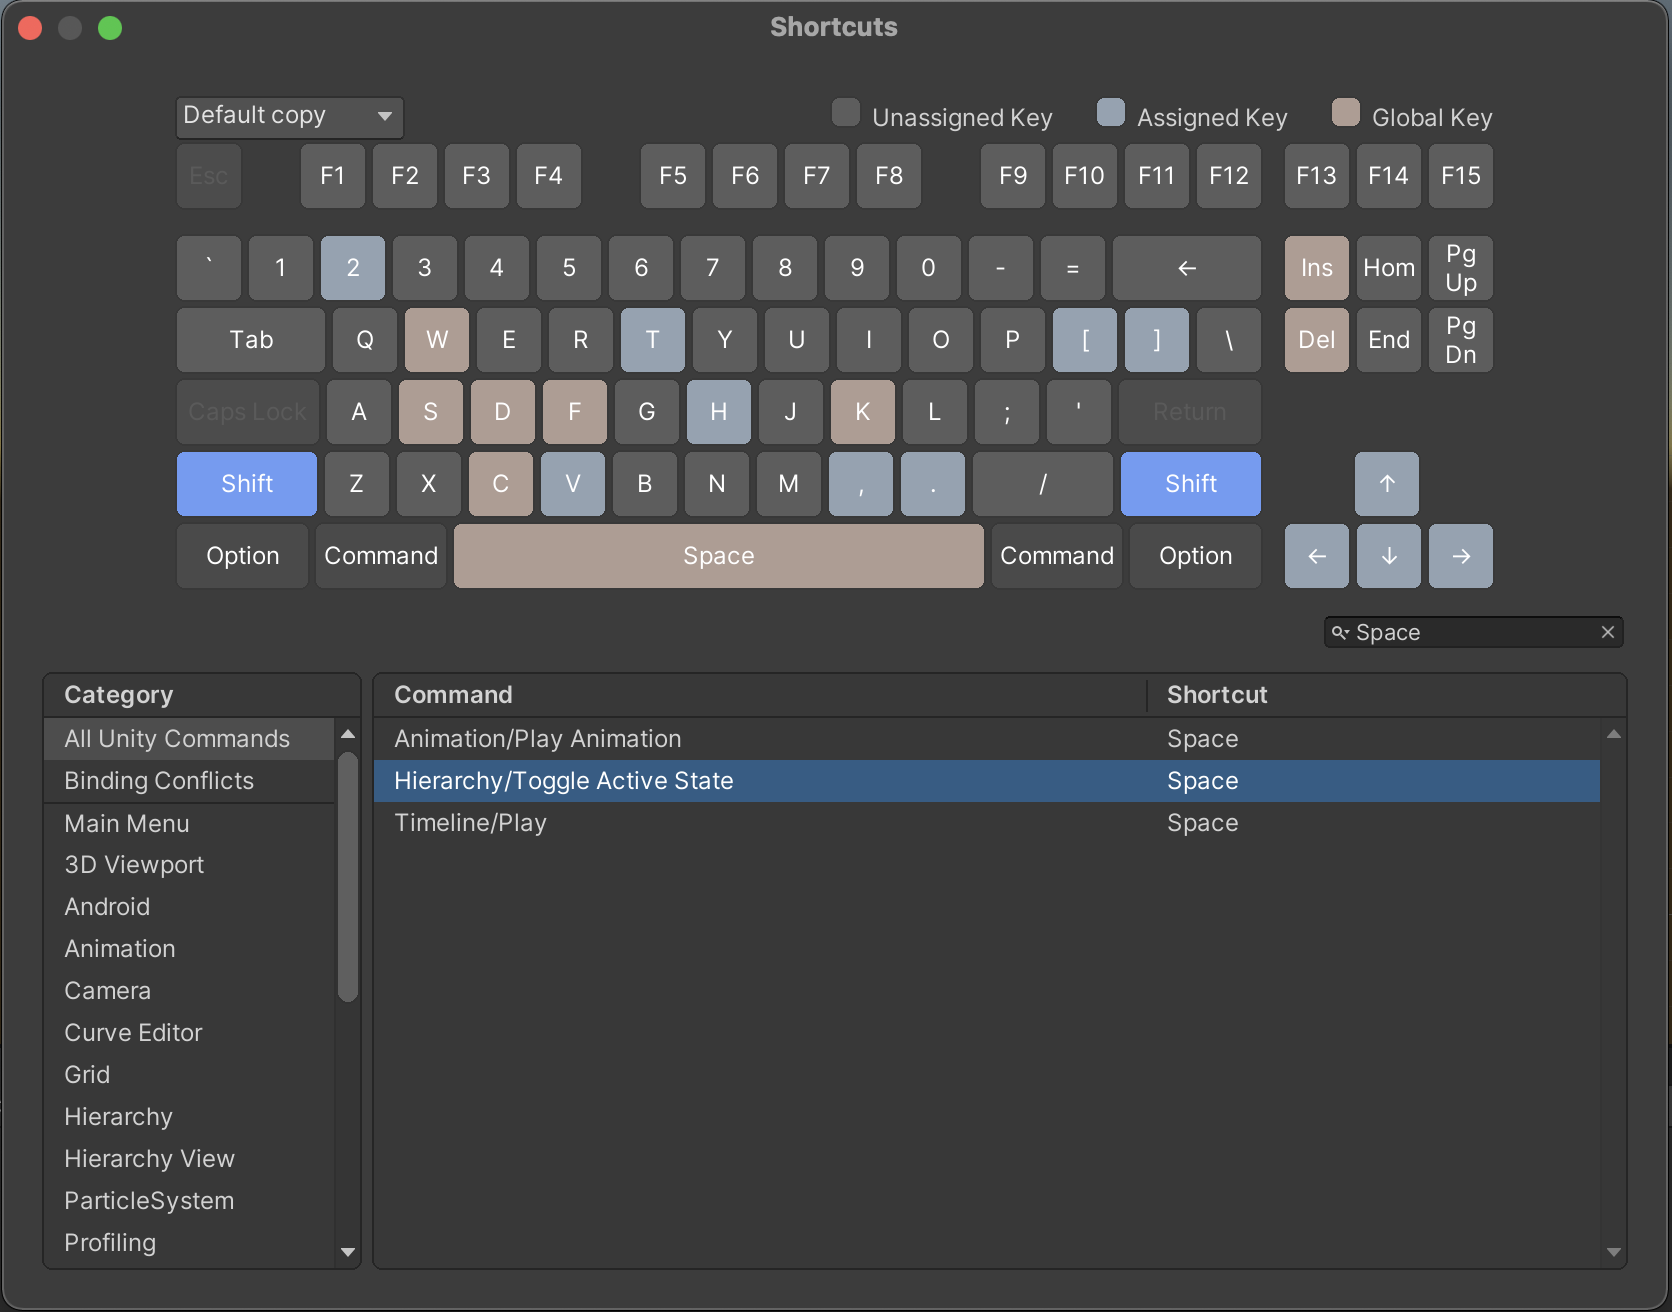
Task: Select the left Shift key
Action: point(246,484)
